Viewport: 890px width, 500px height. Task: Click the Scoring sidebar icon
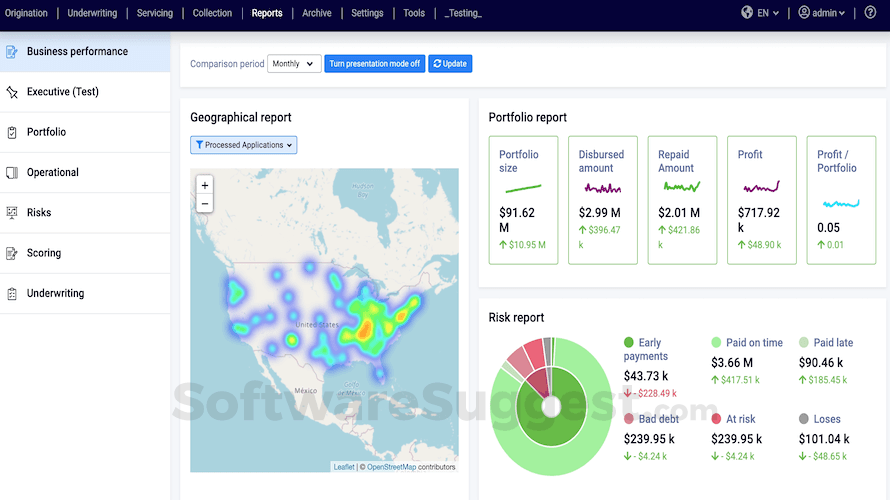tap(12, 253)
